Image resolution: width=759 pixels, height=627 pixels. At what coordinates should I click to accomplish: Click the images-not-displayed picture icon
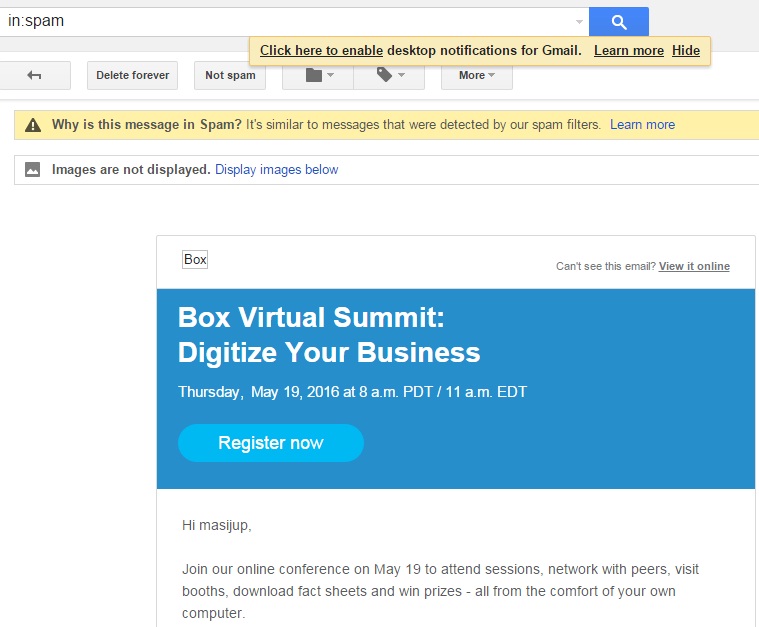(x=32, y=169)
